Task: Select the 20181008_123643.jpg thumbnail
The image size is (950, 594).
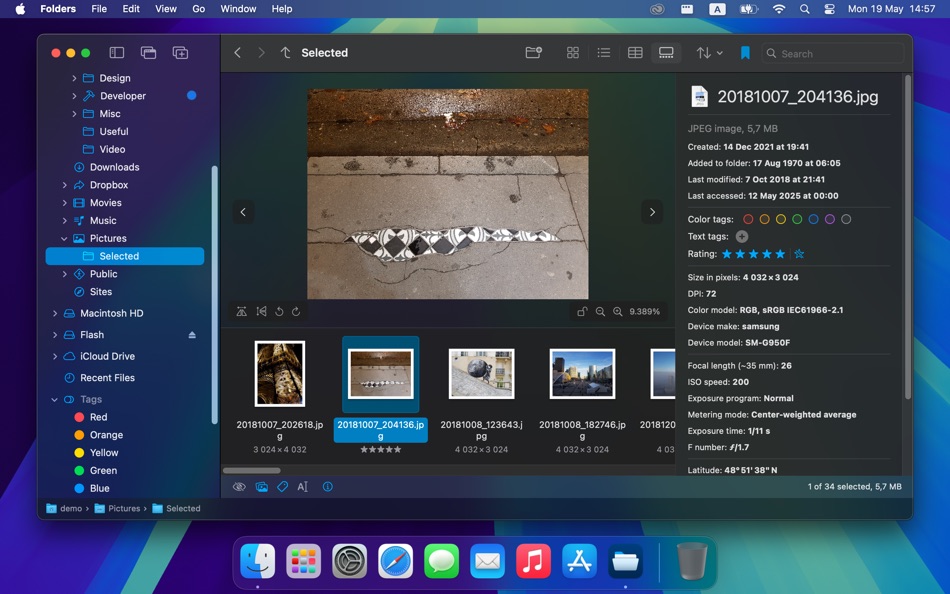Action: click(482, 373)
